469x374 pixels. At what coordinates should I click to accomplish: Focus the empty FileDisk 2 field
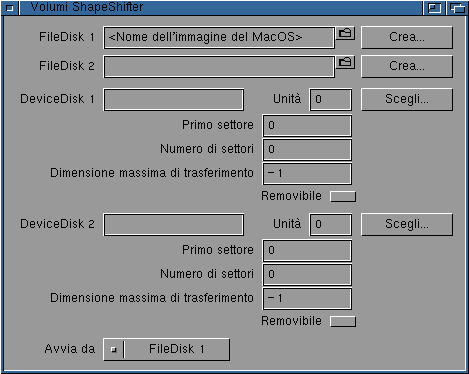(x=219, y=66)
